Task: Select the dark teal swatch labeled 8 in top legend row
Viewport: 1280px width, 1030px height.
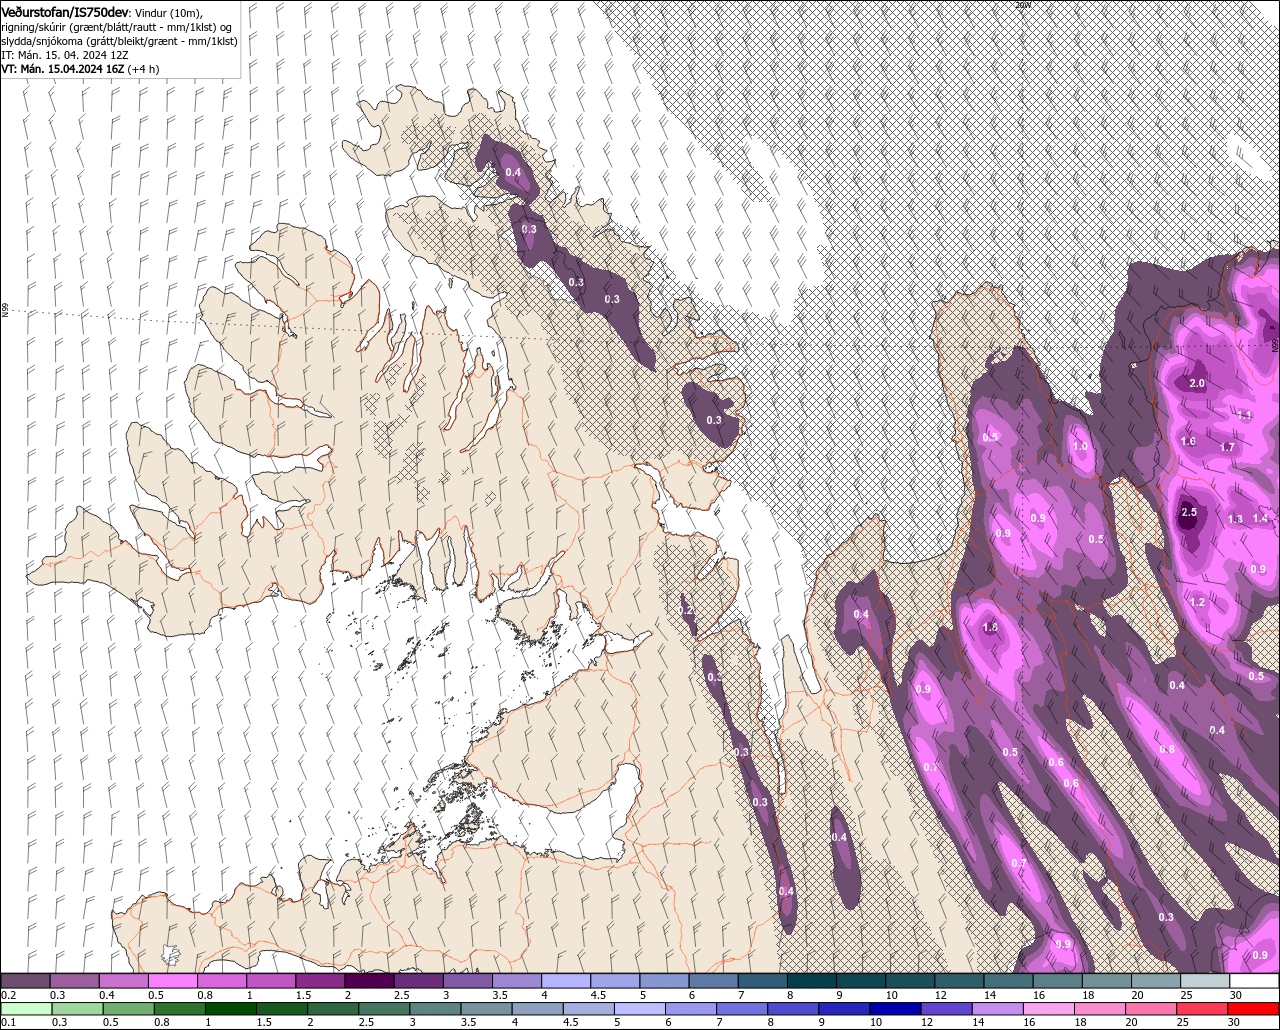Action: [813, 982]
